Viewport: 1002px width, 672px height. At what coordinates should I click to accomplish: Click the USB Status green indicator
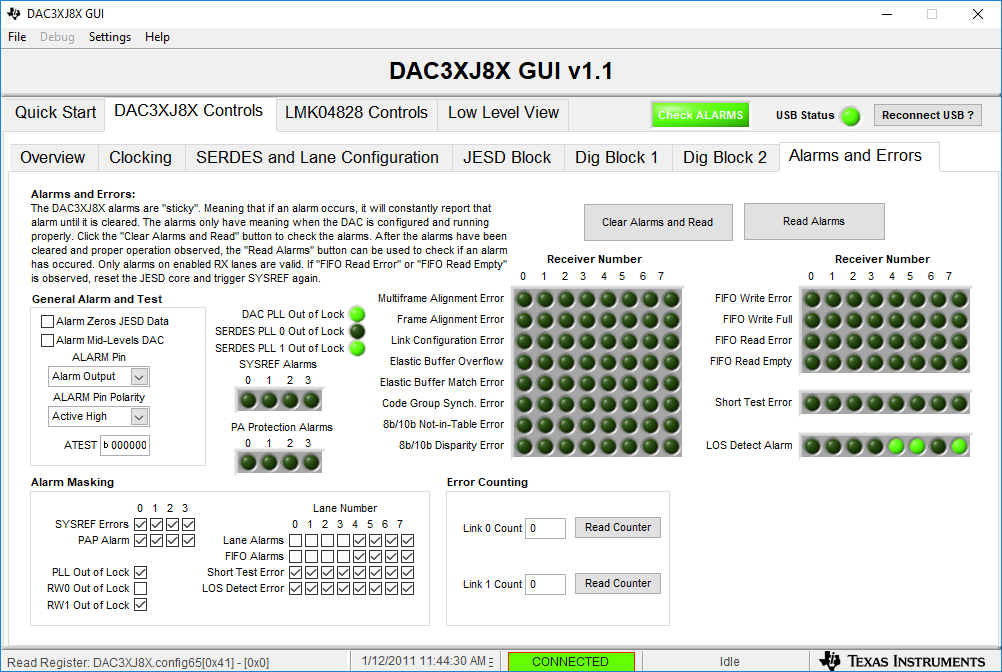point(851,116)
